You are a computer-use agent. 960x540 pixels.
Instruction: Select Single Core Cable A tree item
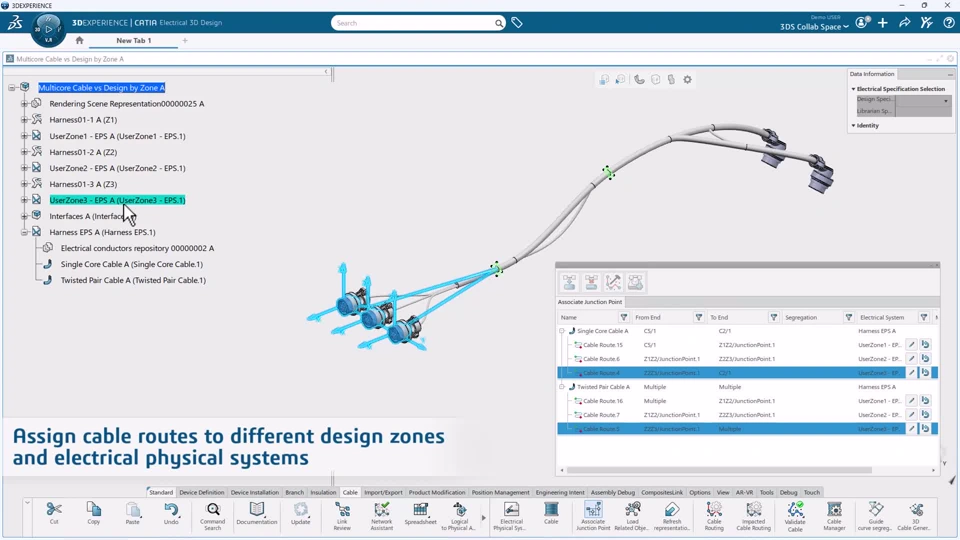click(x=132, y=264)
